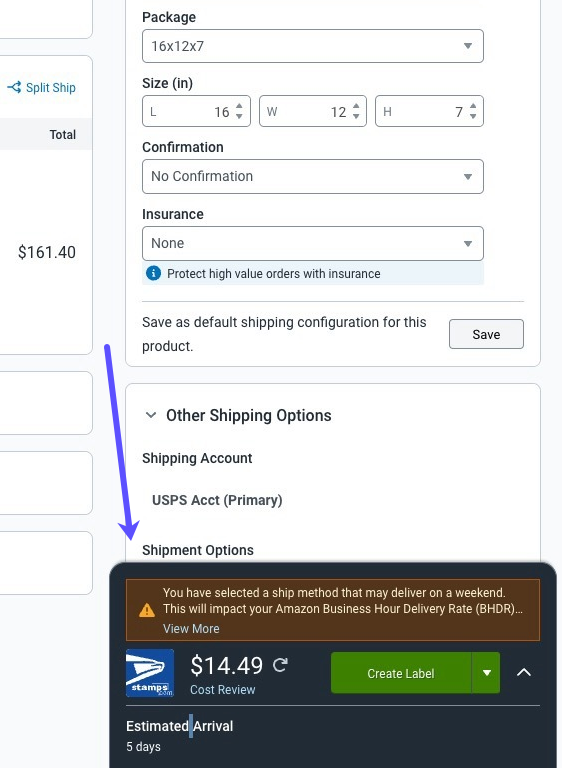Open the Insurance dropdown
The image size is (562, 768).
click(313, 243)
